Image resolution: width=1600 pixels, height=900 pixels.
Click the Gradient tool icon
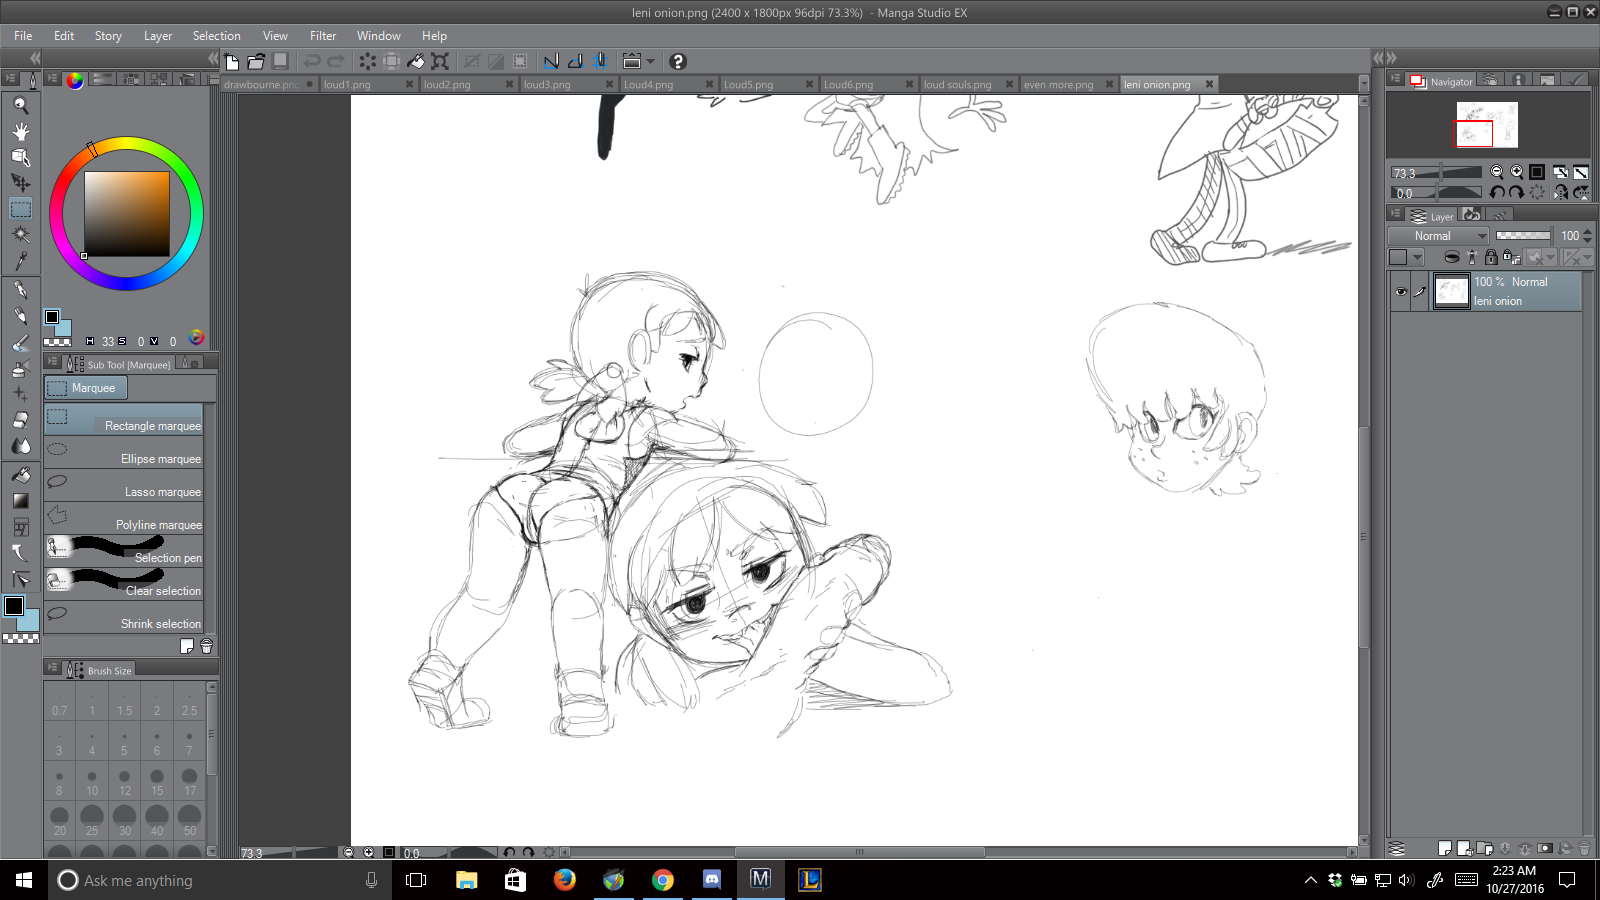[x=20, y=501]
